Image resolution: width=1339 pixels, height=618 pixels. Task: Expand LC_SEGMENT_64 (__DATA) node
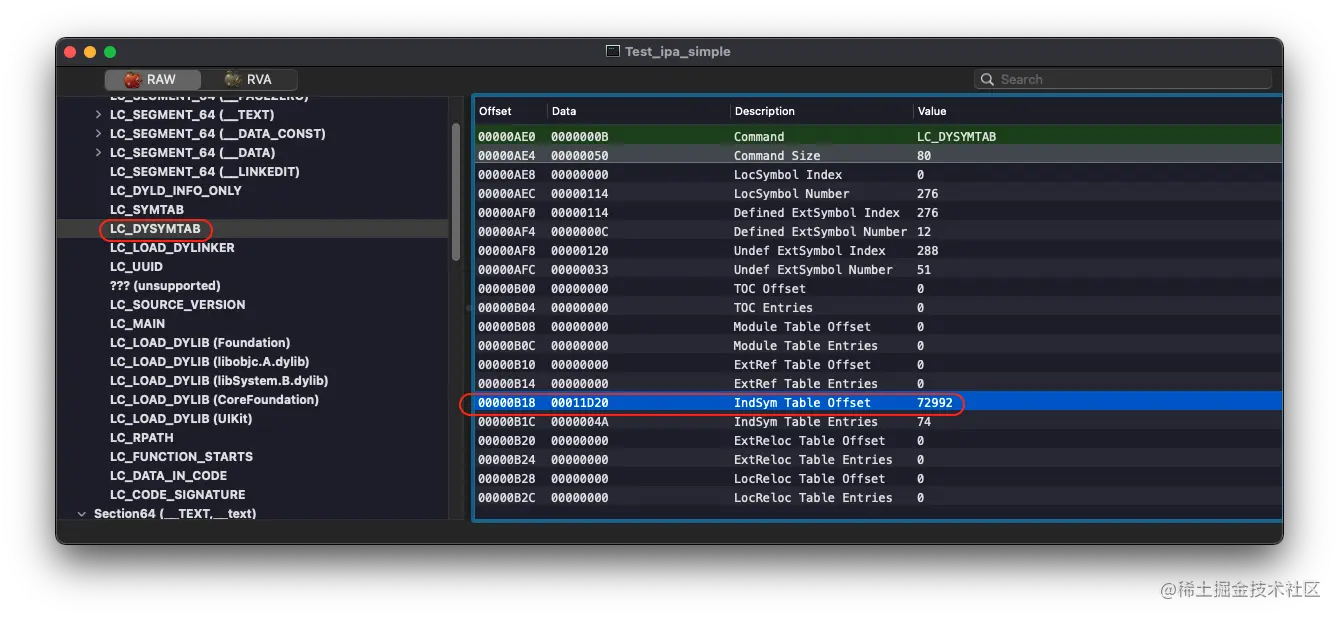coord(98,153)
